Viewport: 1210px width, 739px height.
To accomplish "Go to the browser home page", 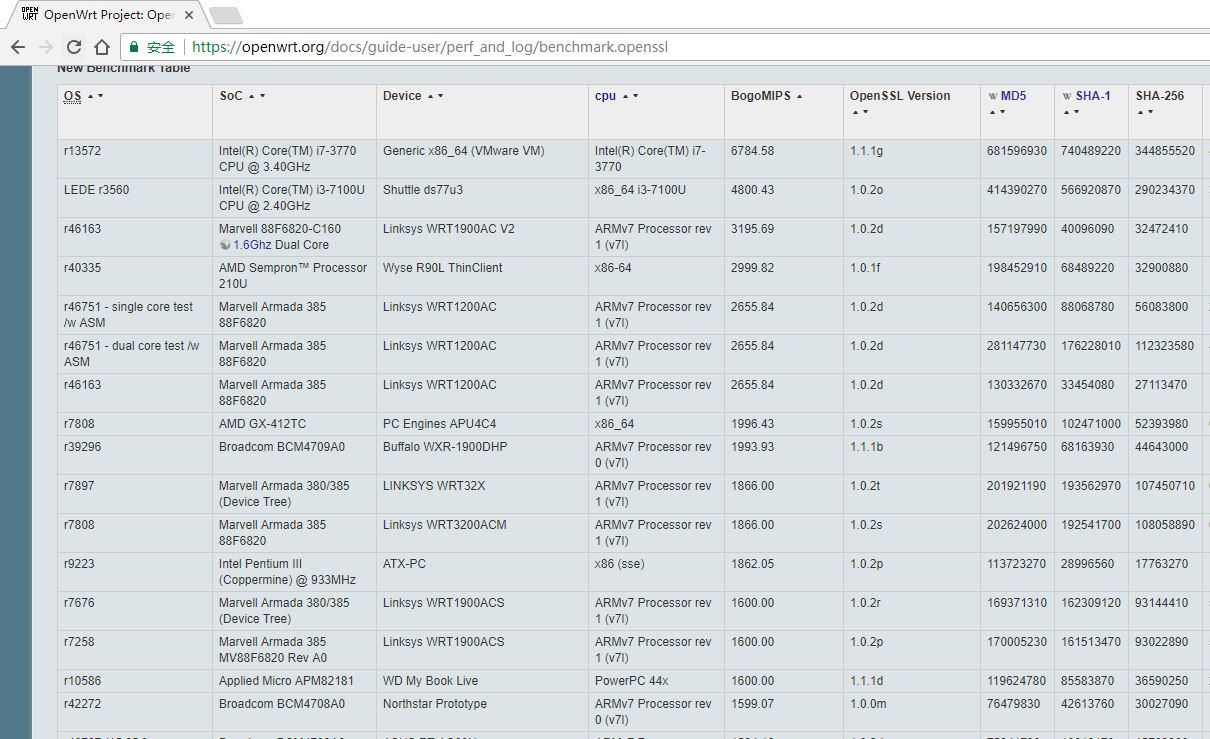I will (x=102, y=47).
